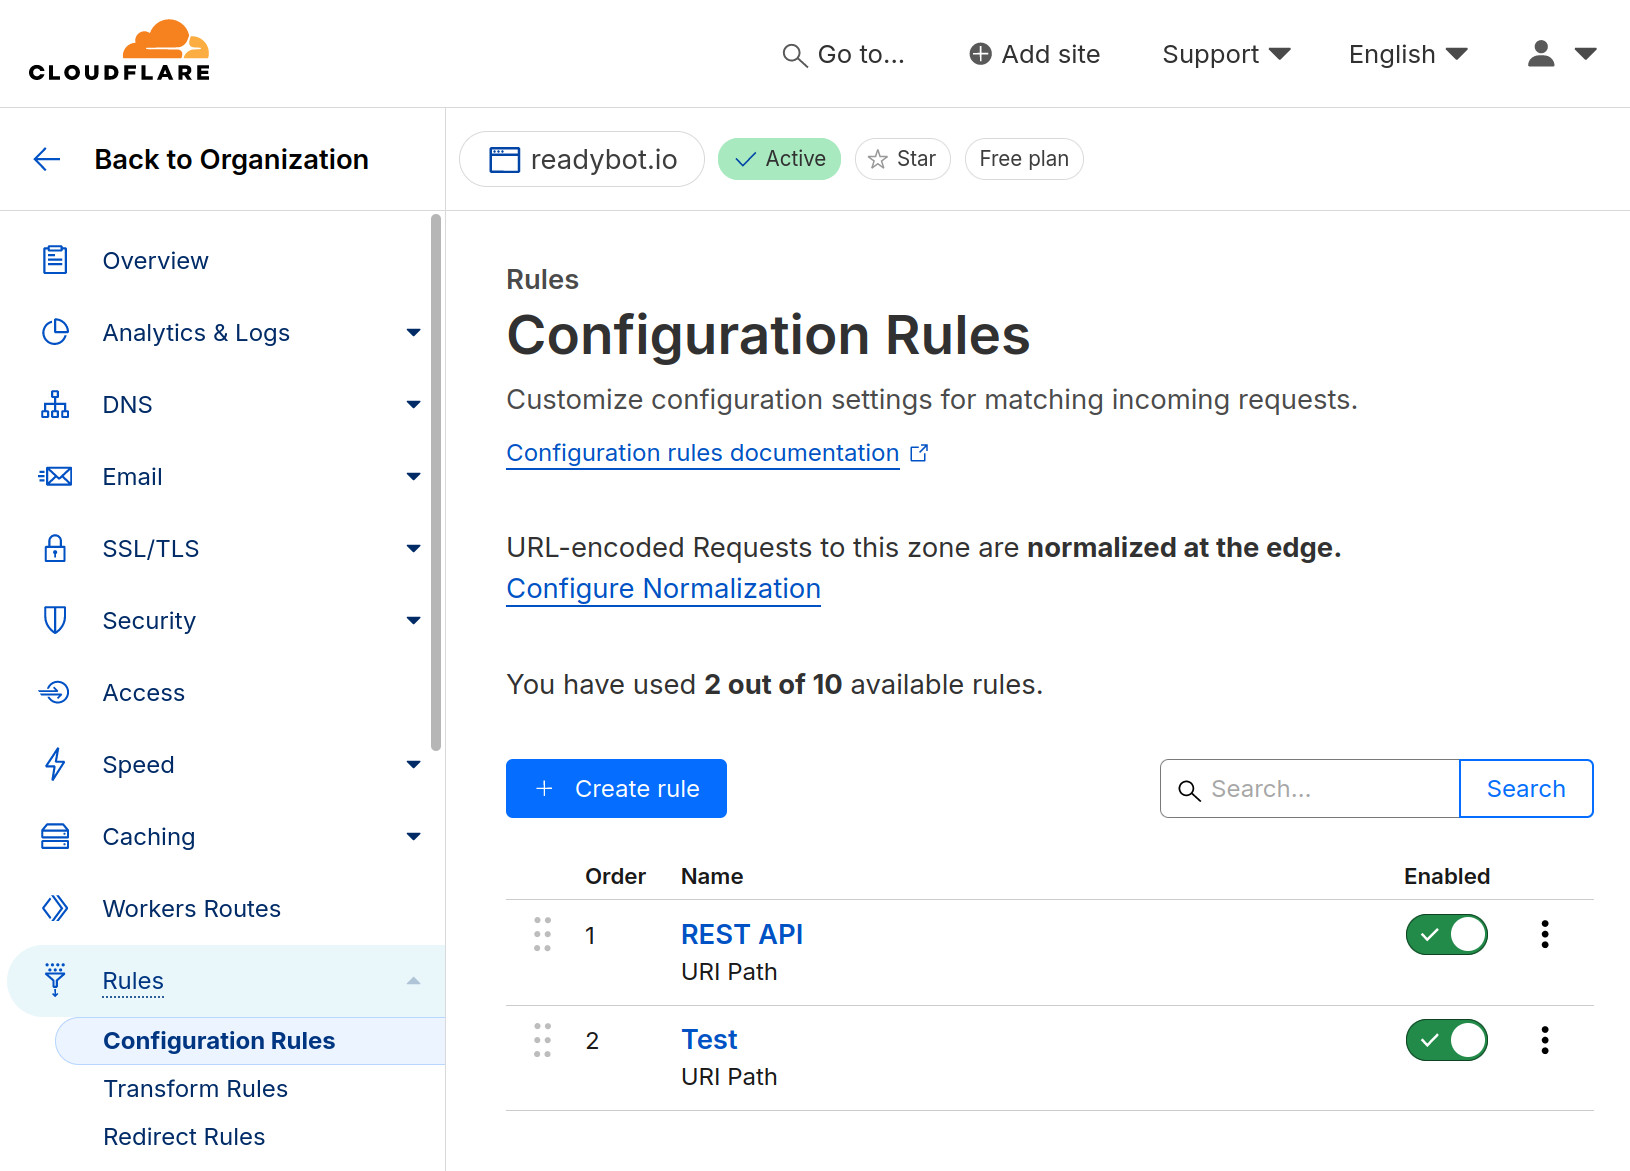Click the Workers Routes lightning icon
Screen dimensions: 1630x1171
tap(55, 908)
